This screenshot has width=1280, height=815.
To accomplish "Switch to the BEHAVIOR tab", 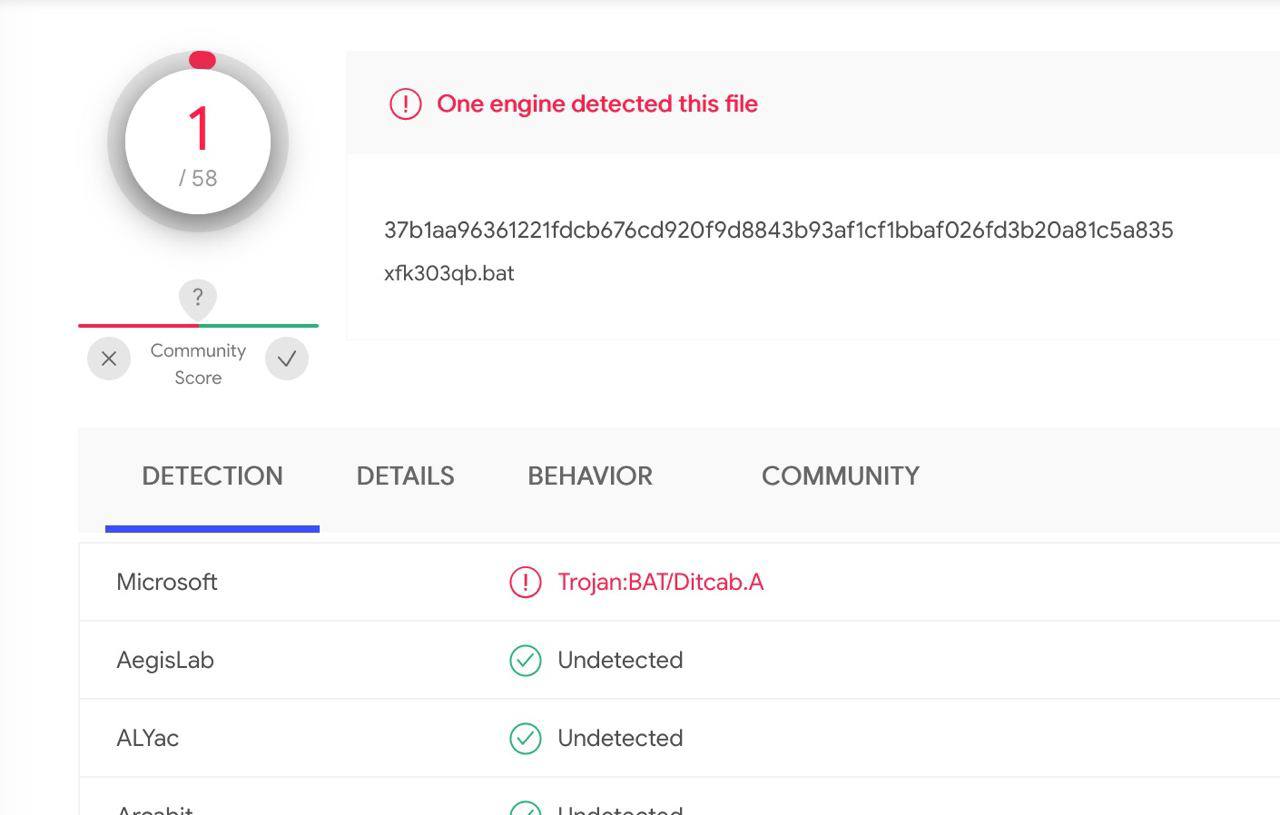I will (590, 476).
